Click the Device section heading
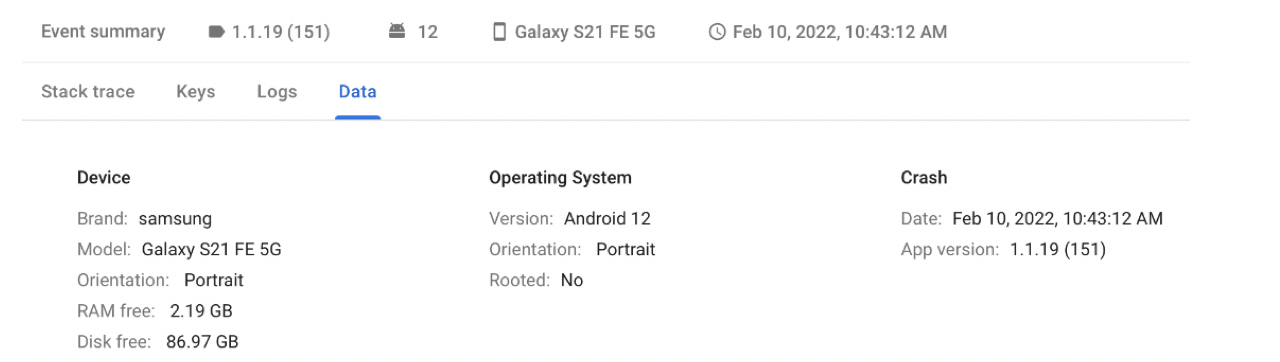 coord(104,178)
